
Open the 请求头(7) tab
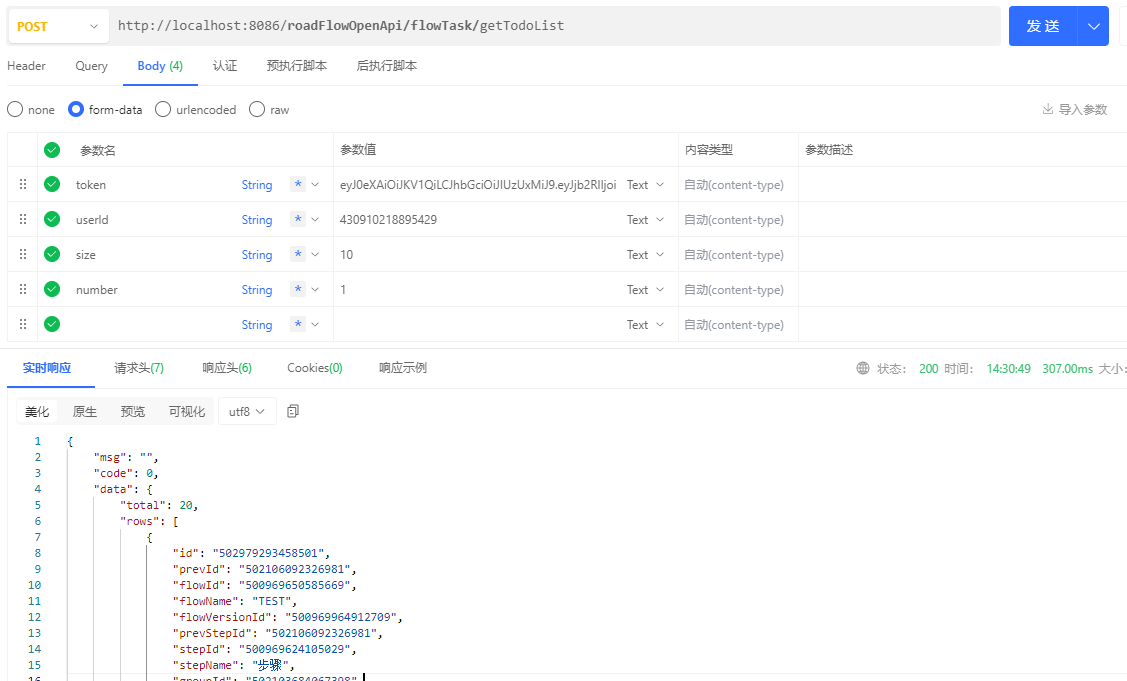139,368
